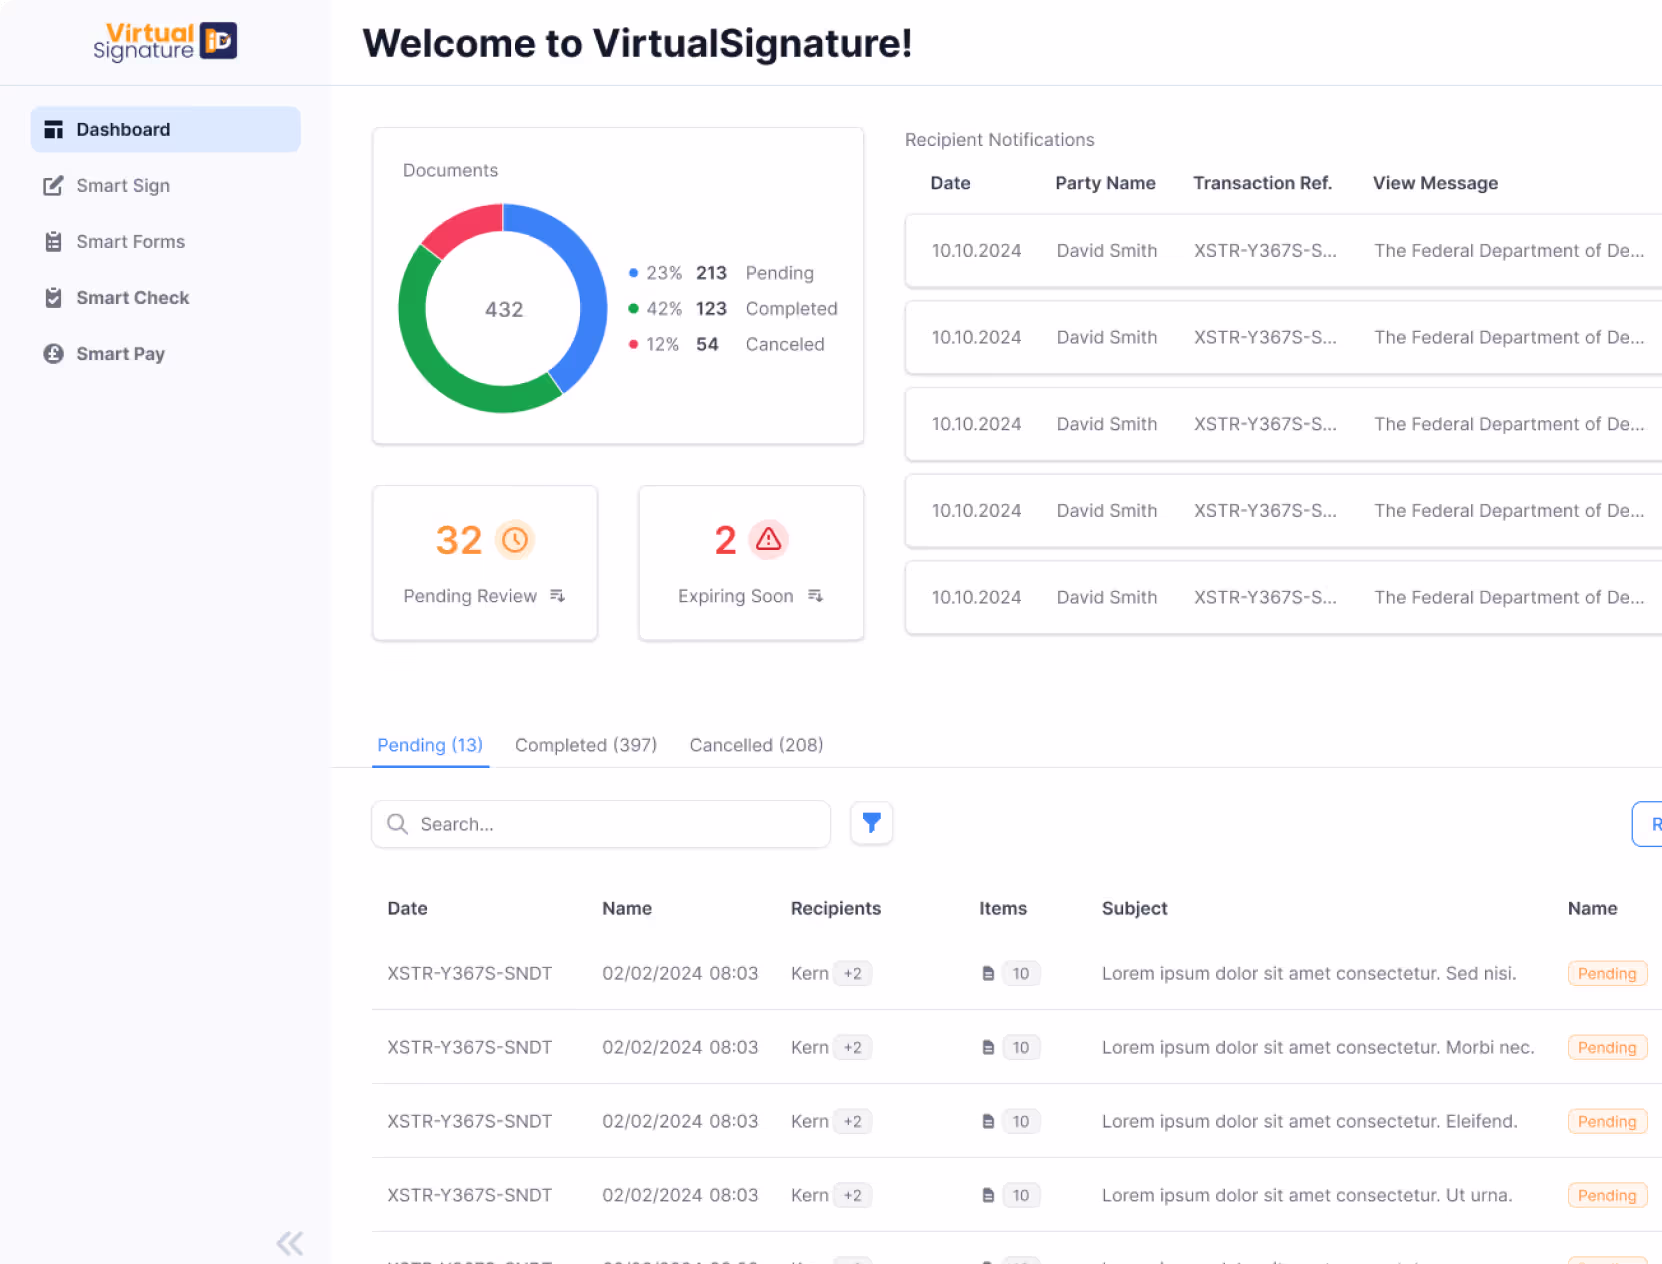Expand +2 recipients in Morbi nec row
This screenshot has width=1662, height=1264.
point(853,1047)
